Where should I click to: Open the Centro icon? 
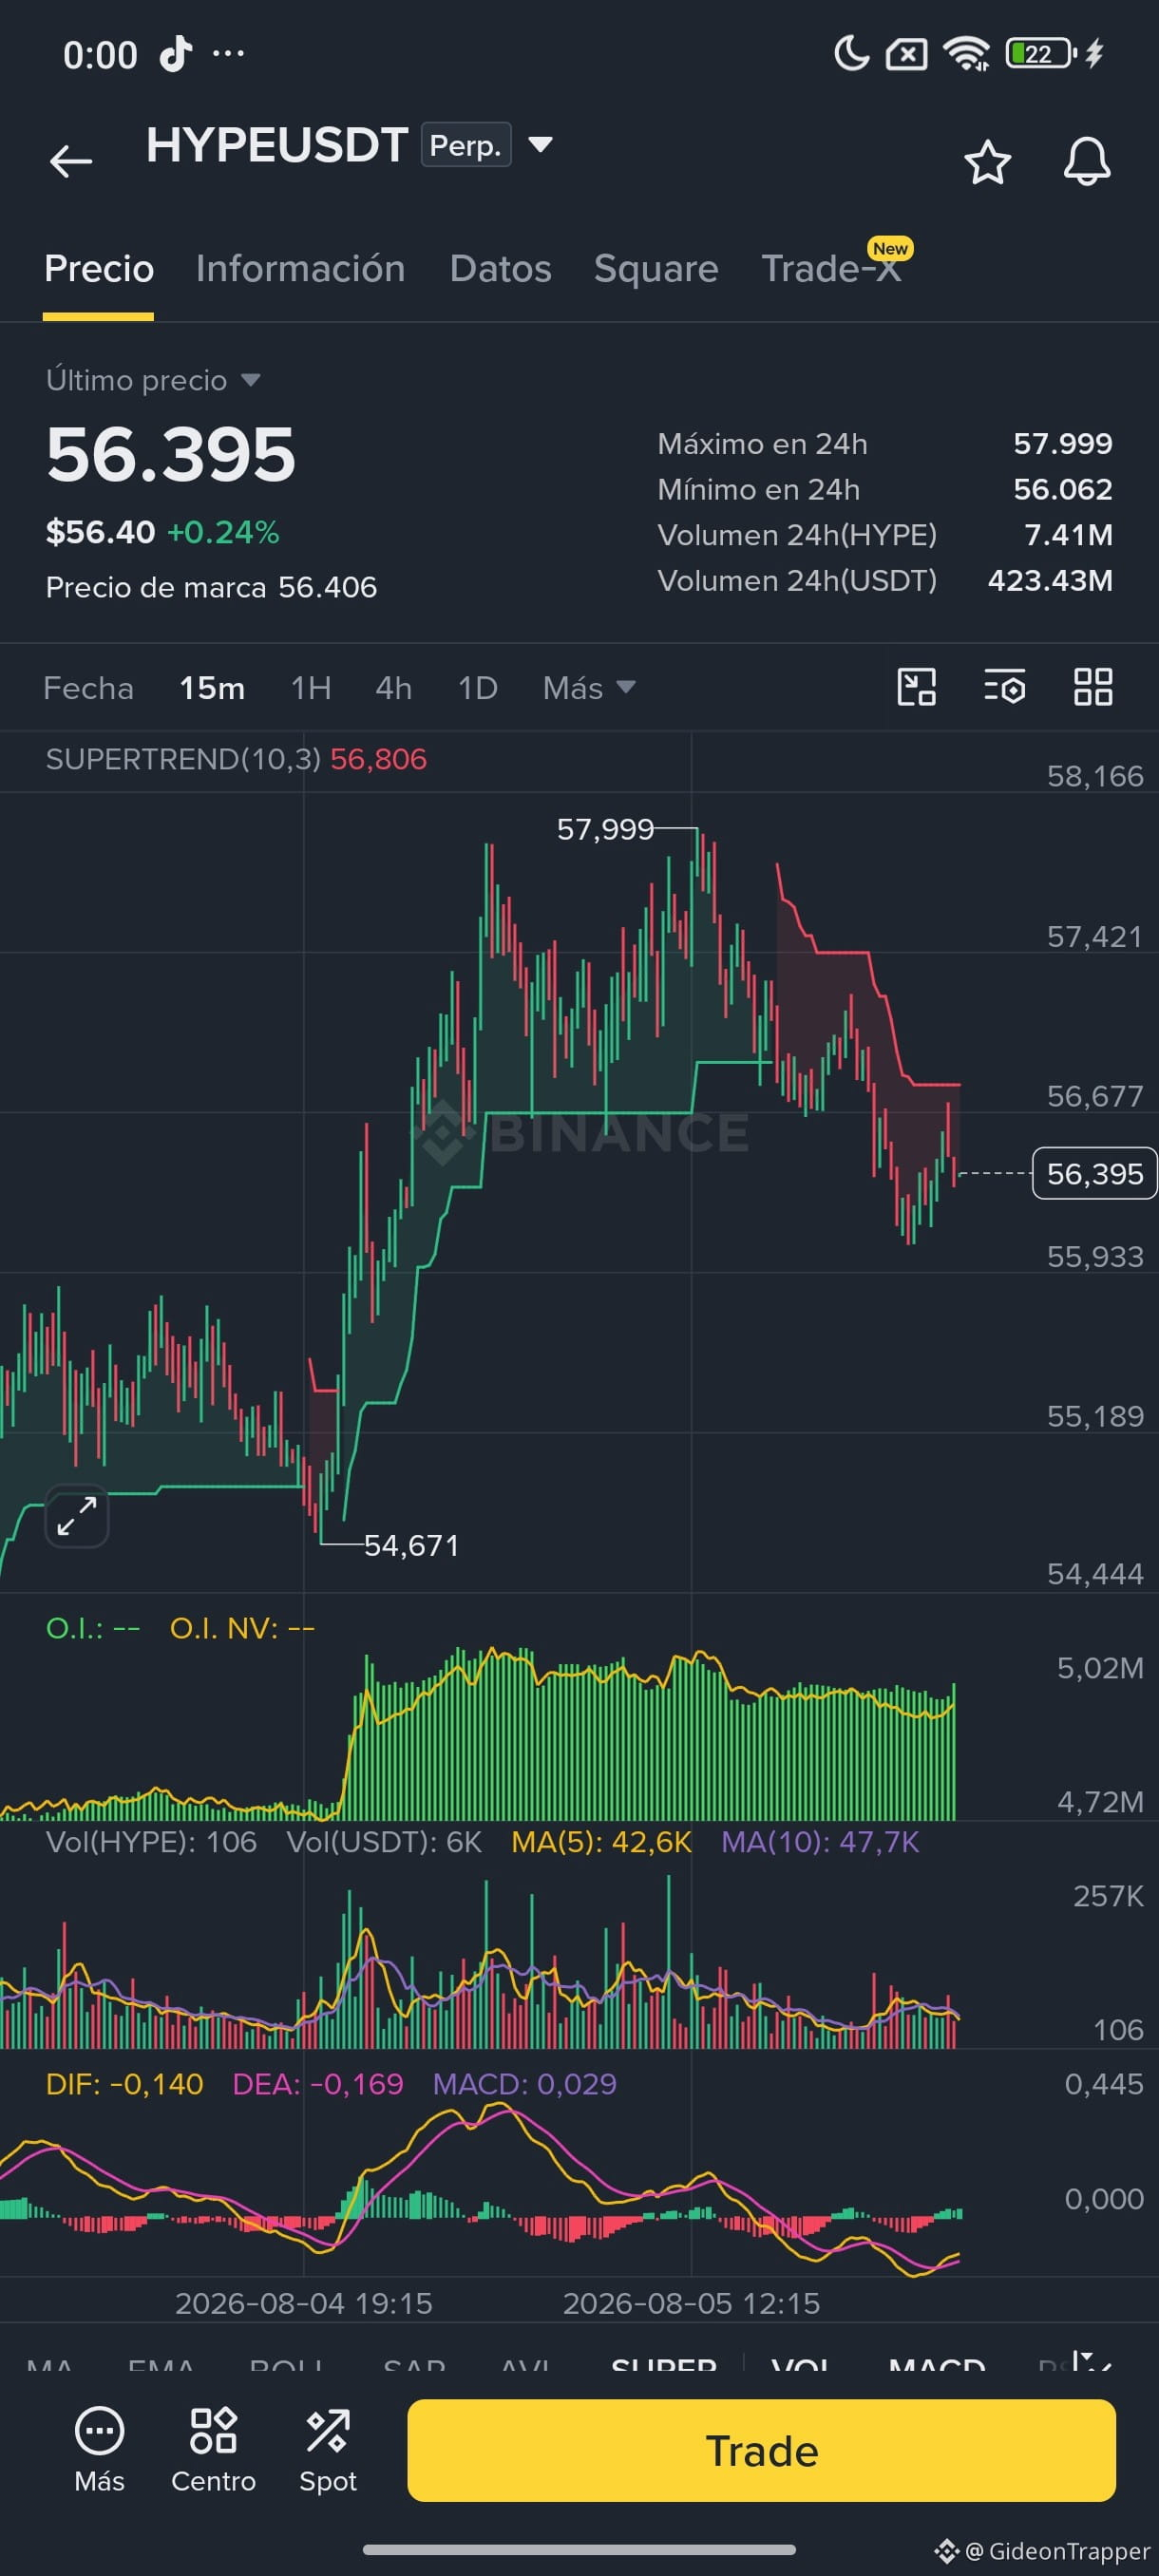(213, 2448)
